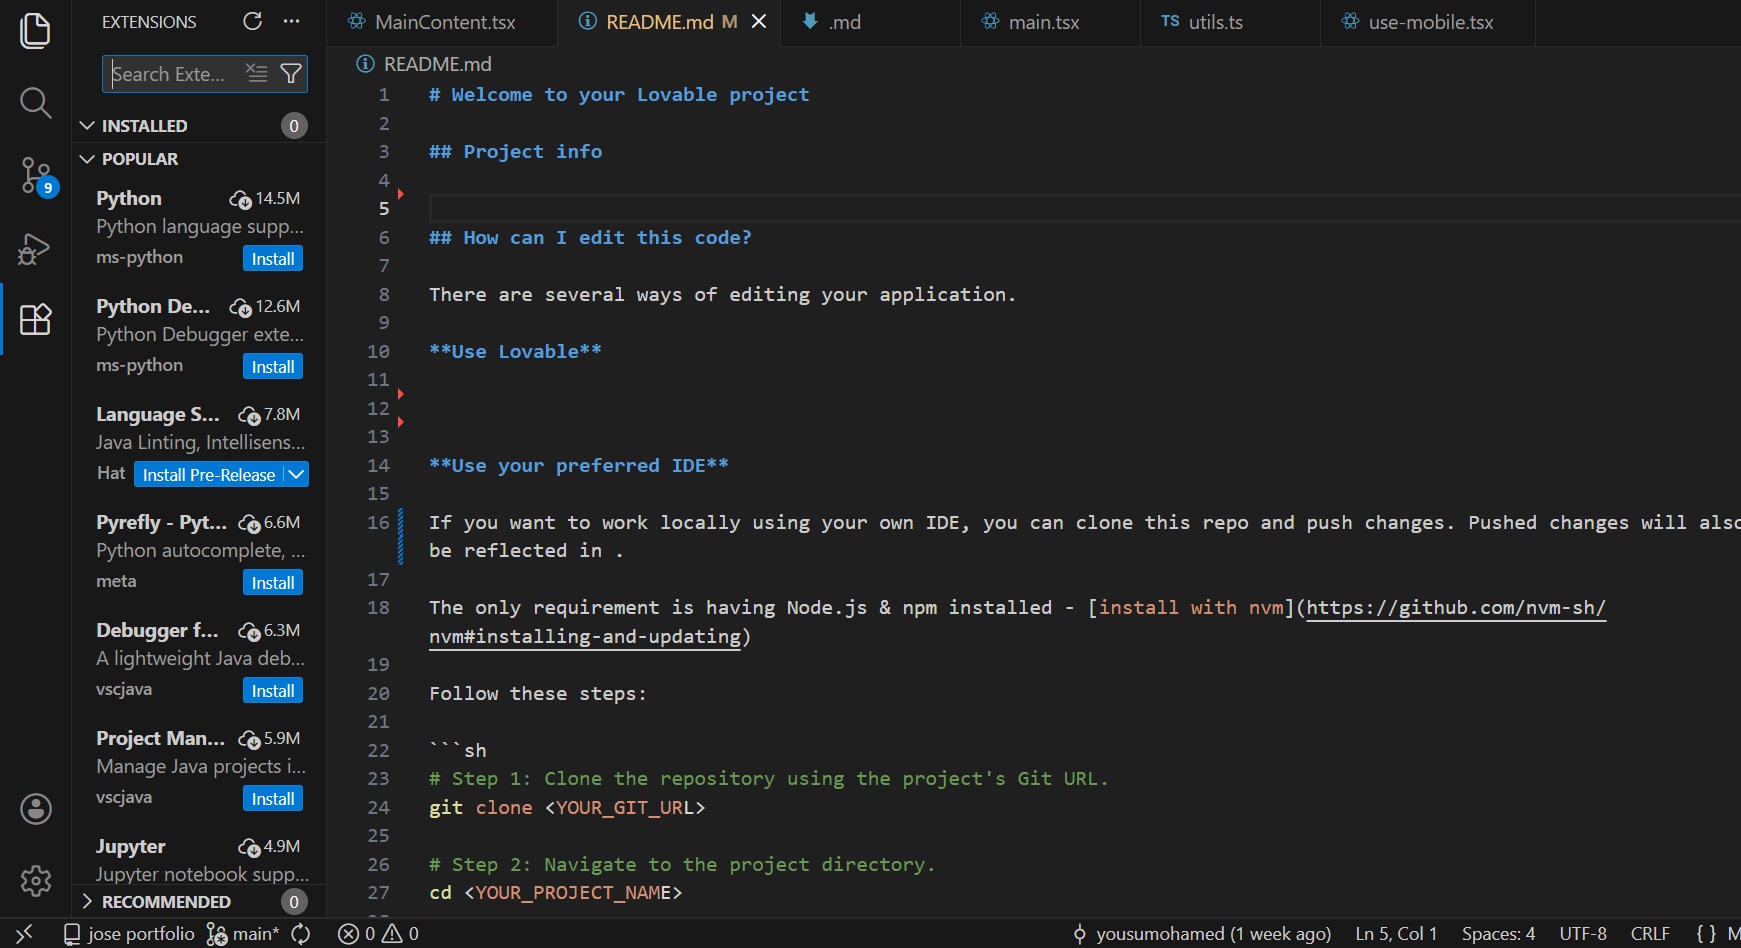Open the Run and Debug view
Viewport: 1741px width, 948px height.
coord(35,248)
